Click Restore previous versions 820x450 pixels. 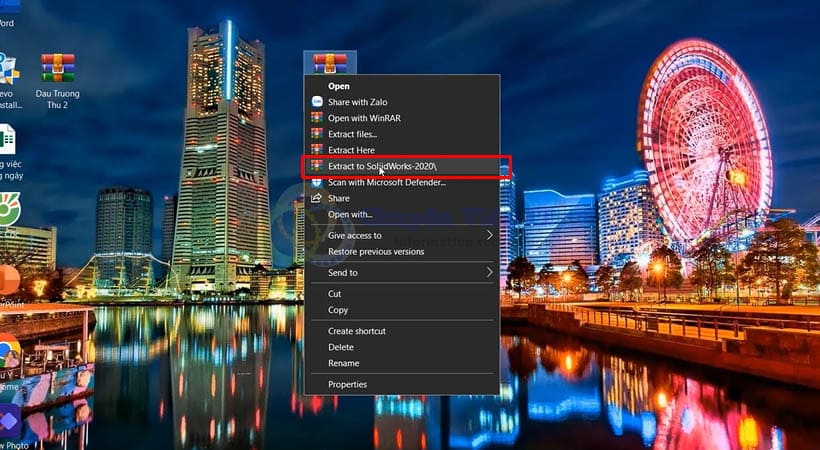click(x=376, y=251)
